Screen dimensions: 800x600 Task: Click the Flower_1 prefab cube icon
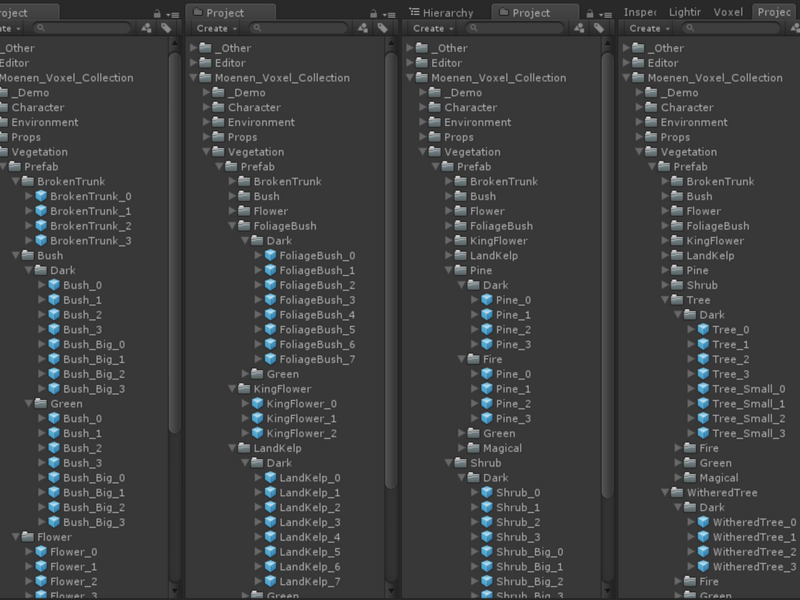pos(41,566)
